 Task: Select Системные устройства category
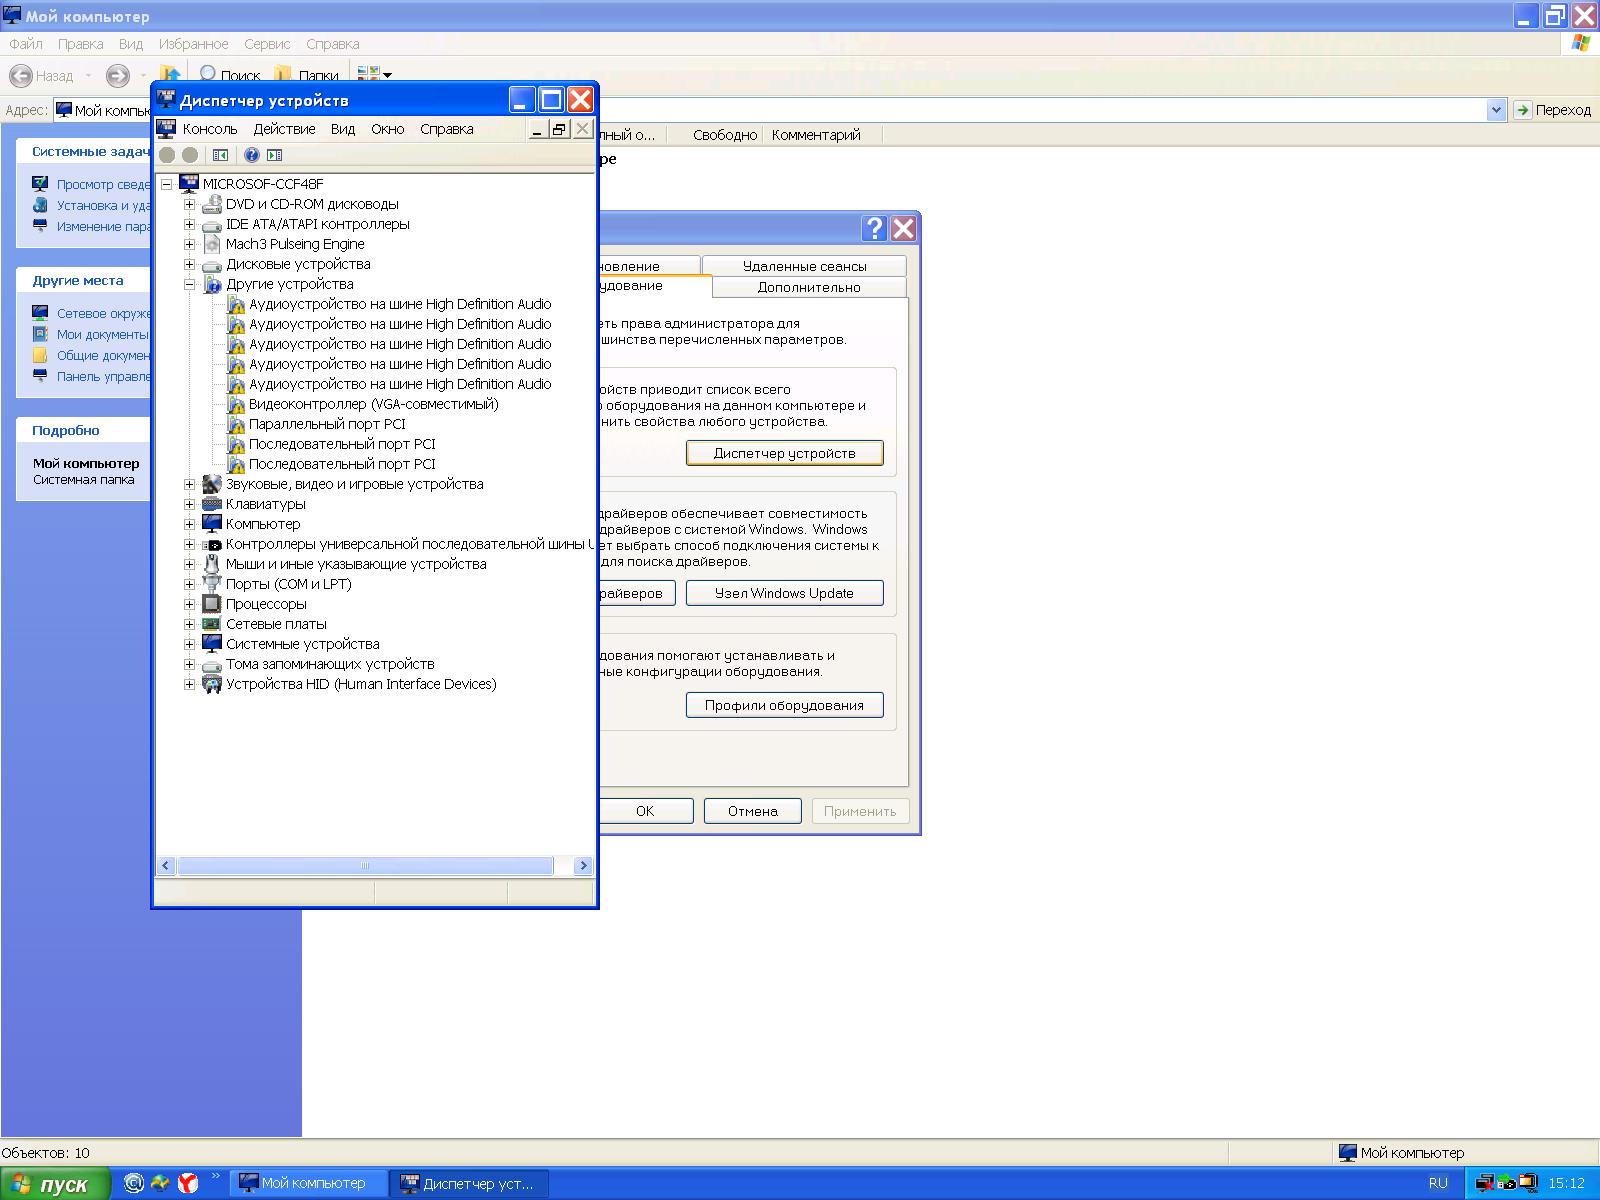[x=302, y=644]
